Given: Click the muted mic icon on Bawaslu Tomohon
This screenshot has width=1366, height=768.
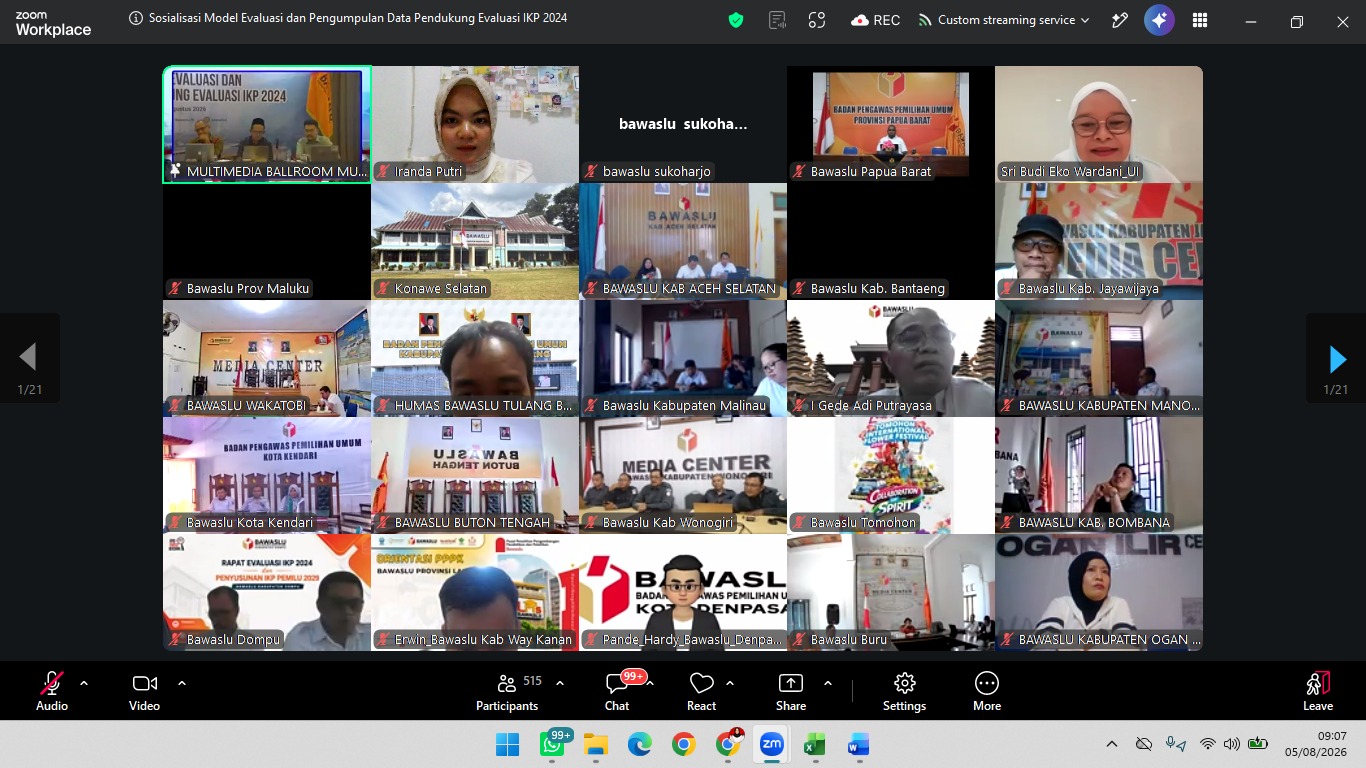Looking at the screenshot, I should coord(799,523).
